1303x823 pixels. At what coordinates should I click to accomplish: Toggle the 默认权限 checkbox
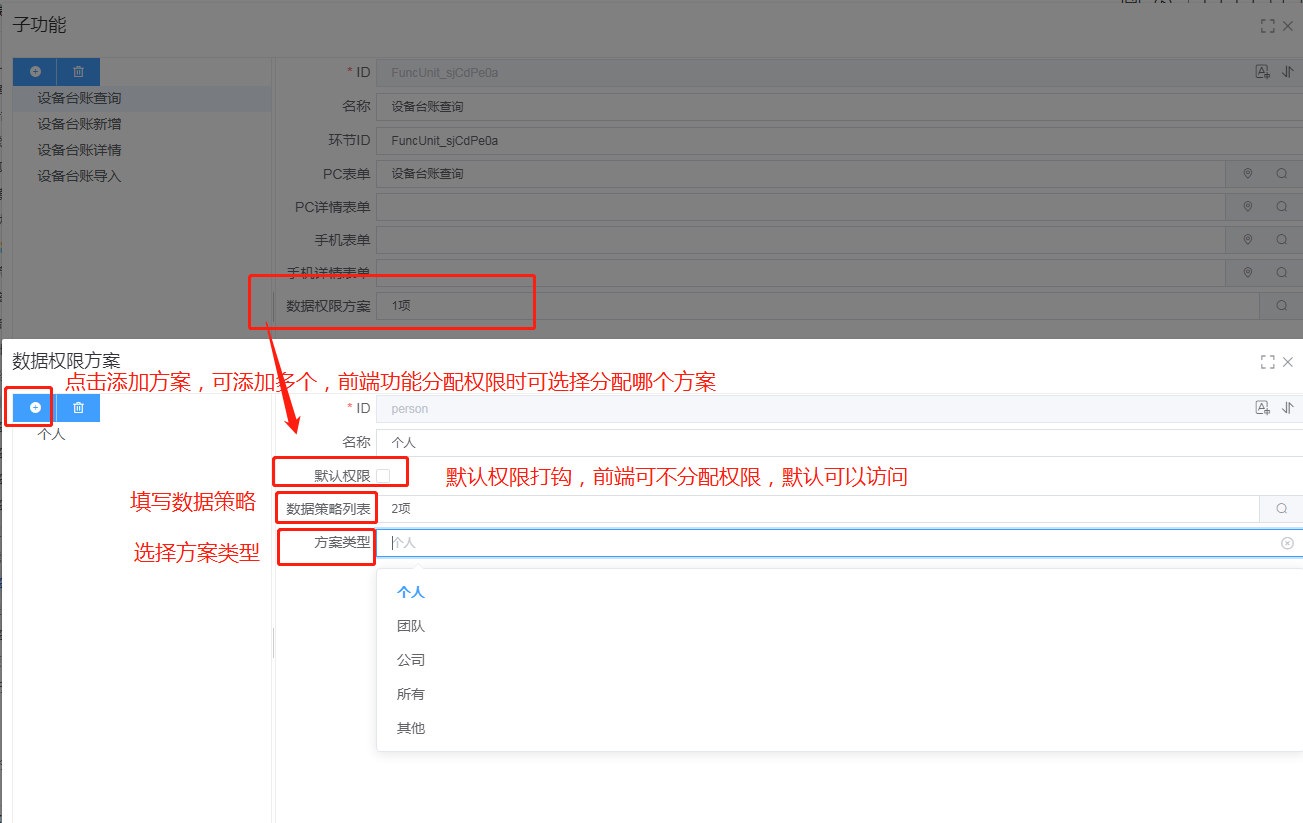(383, 476)
